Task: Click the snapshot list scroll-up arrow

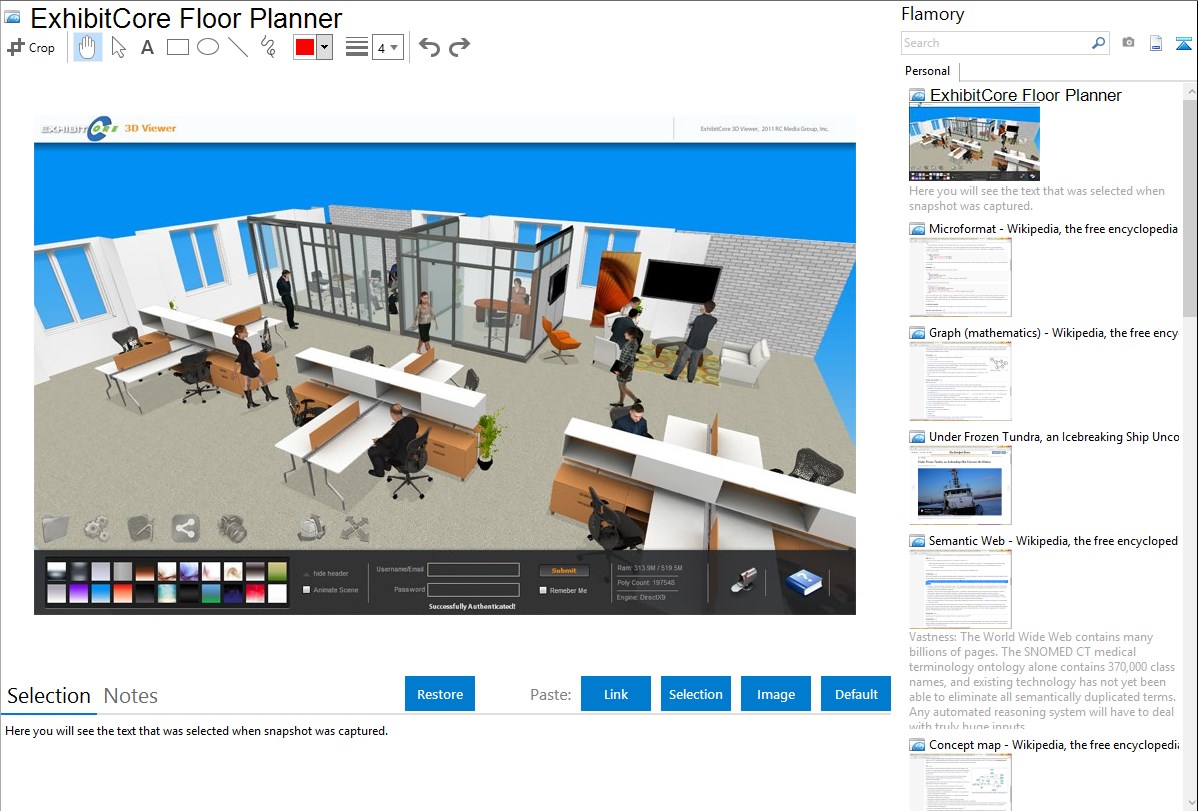Action: coord(1190,91)
